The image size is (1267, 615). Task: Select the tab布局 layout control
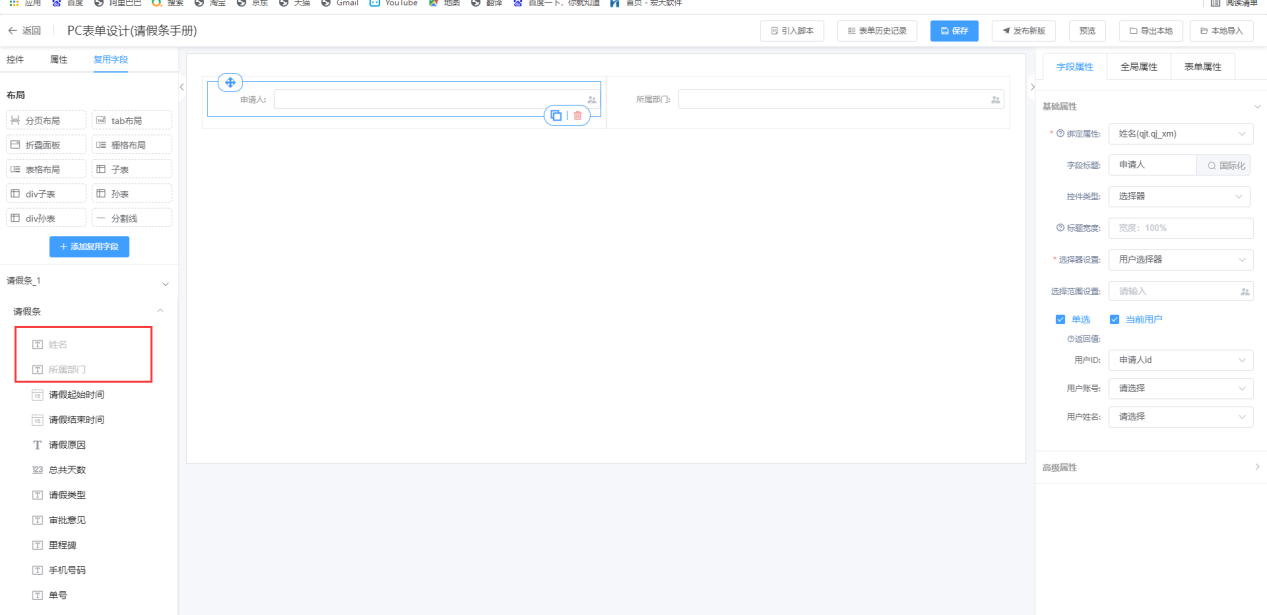132,120
